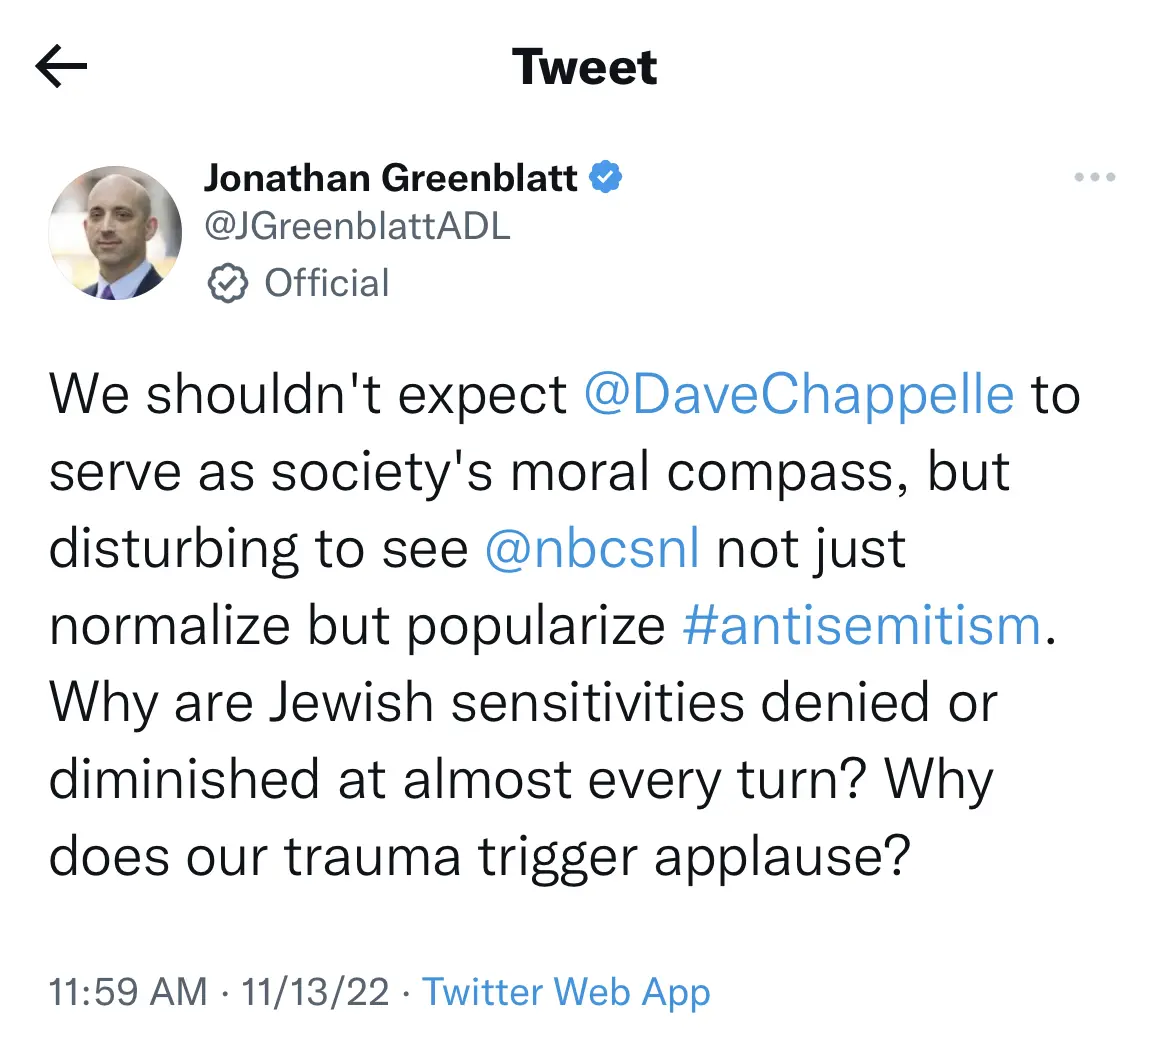The height and width of the screenshot is (1041, 1170).
Task: Click the Official label text
Action: [327, 283]
